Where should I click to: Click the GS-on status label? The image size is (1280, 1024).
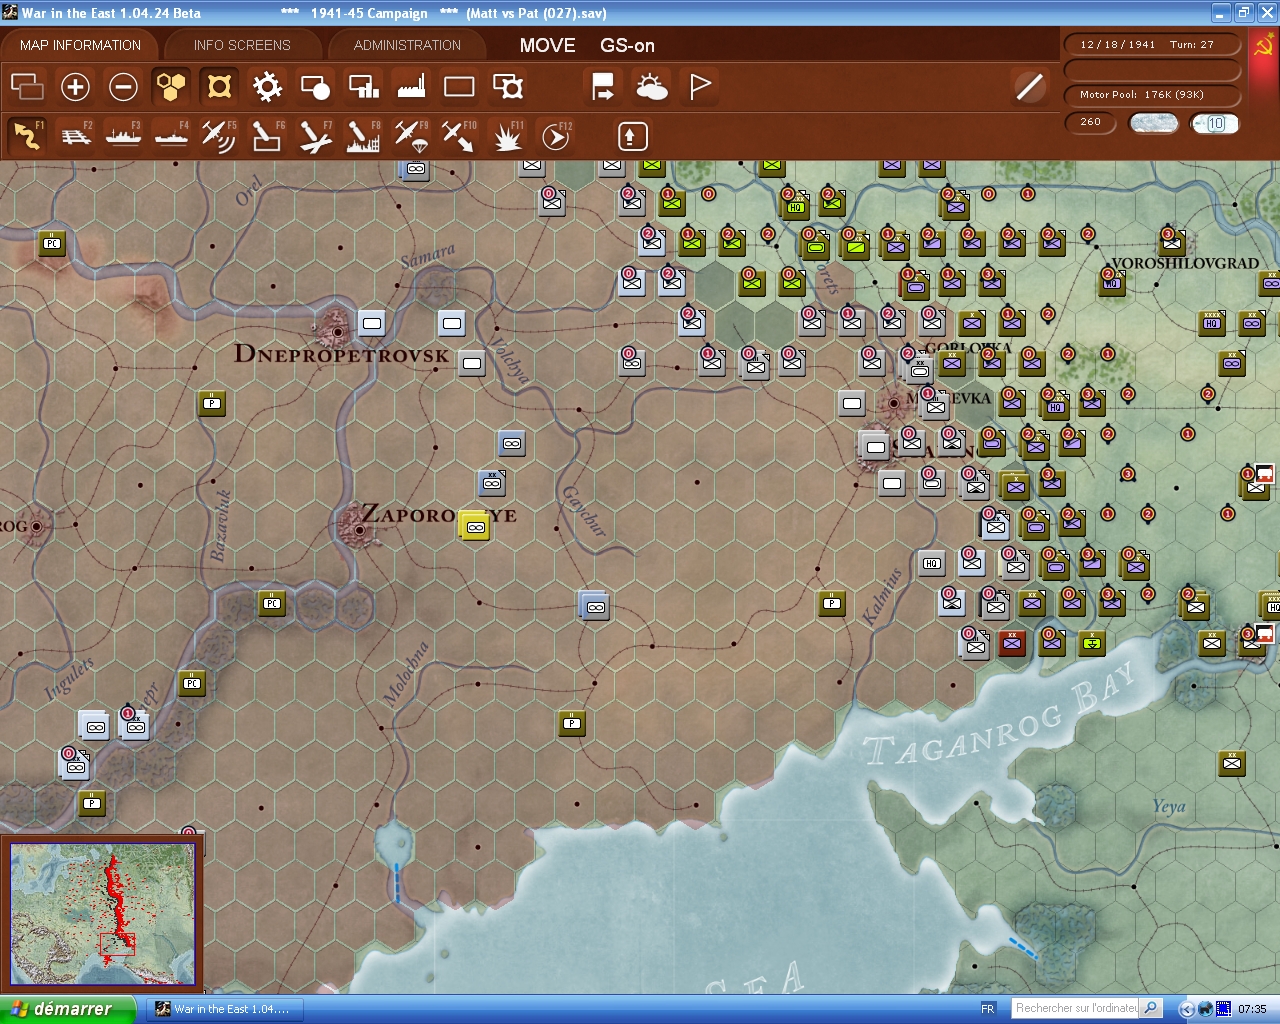pos(627,45)
